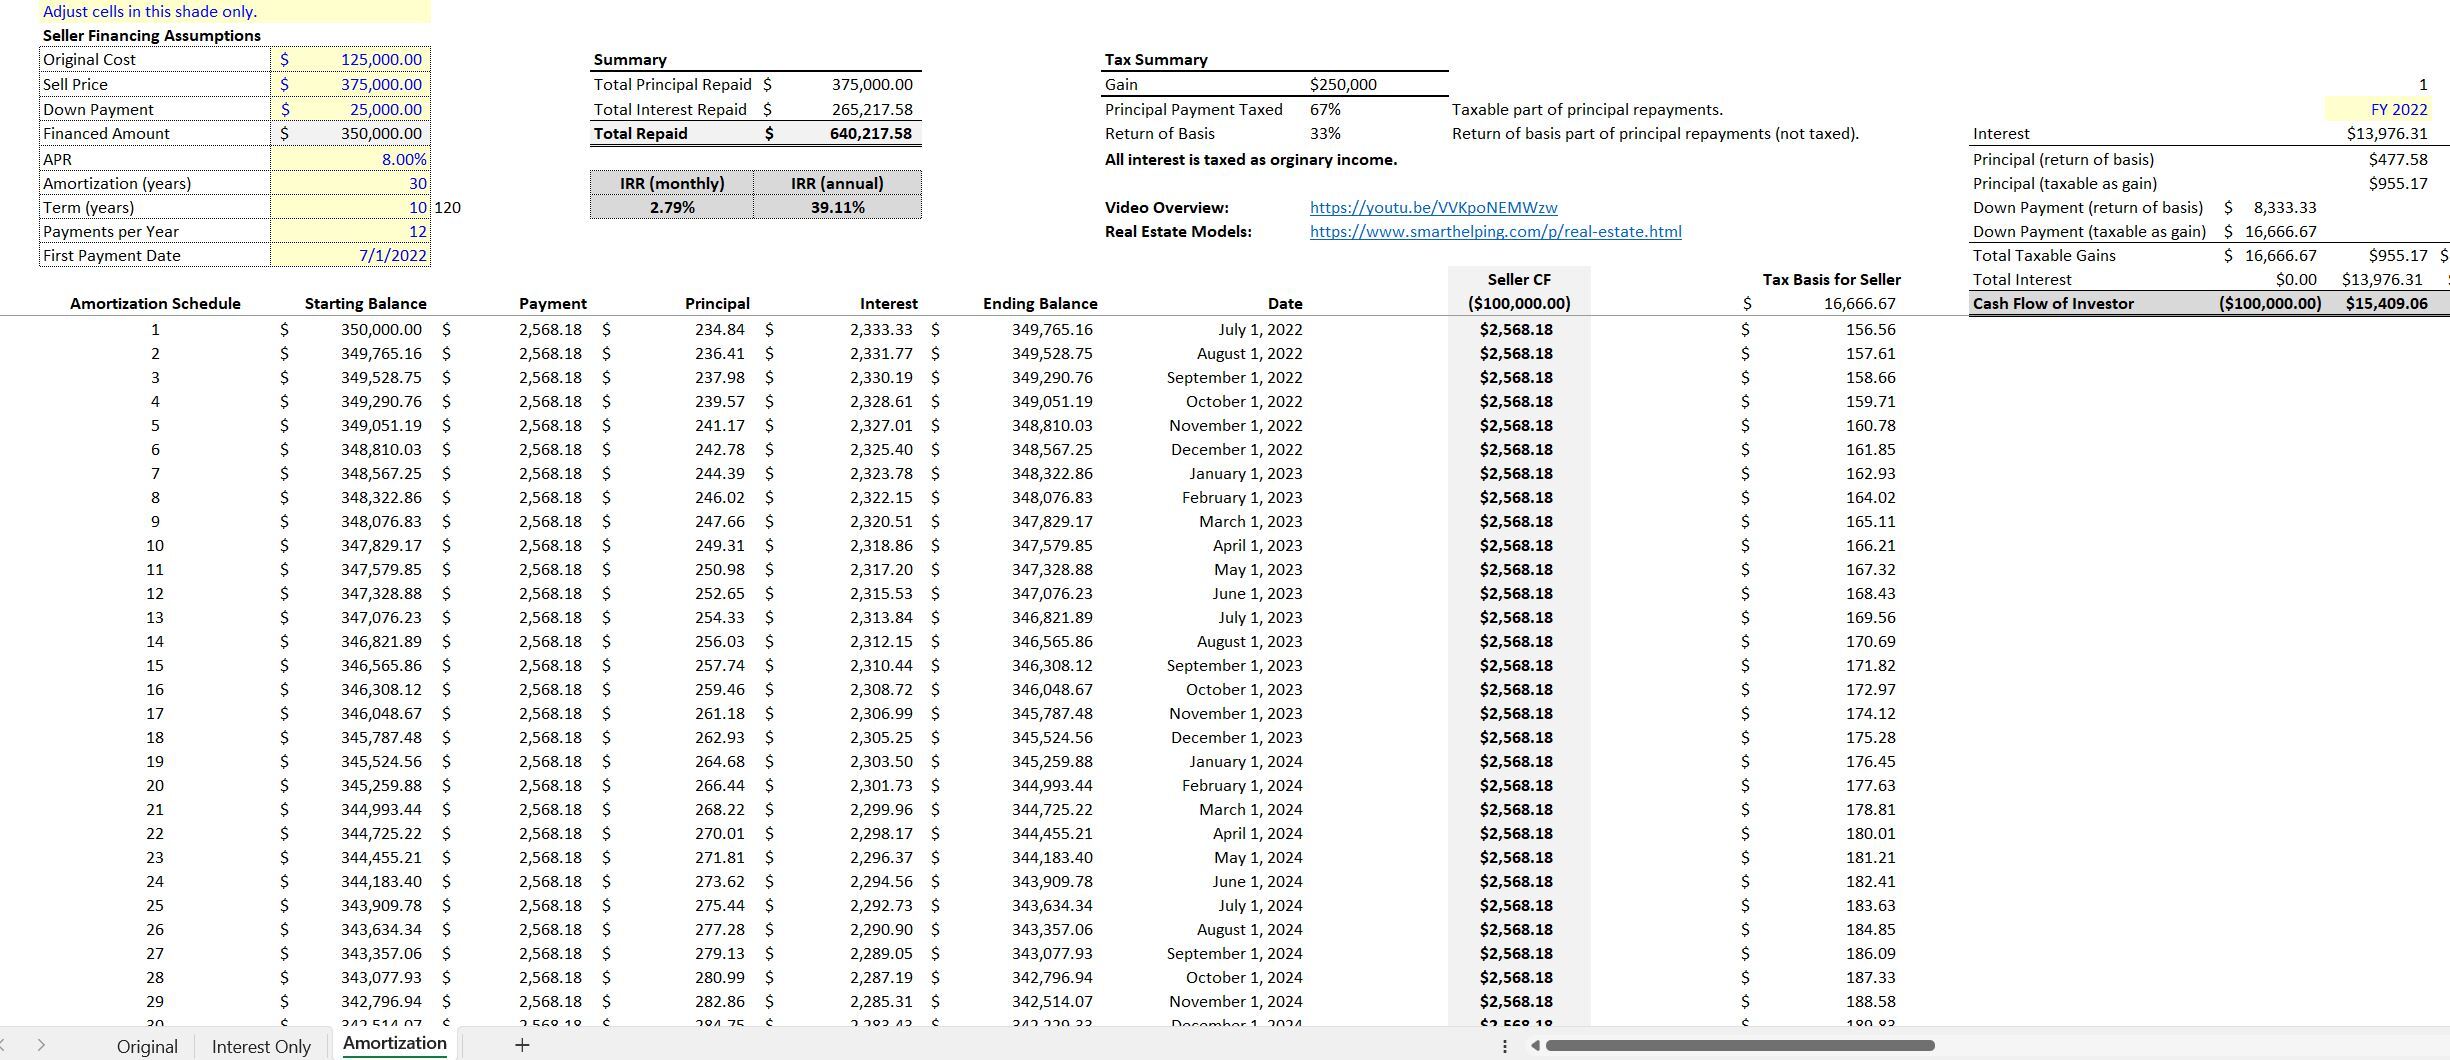
Task: Select the January 1, 2023 date cell
Action: coord(1245,473)
